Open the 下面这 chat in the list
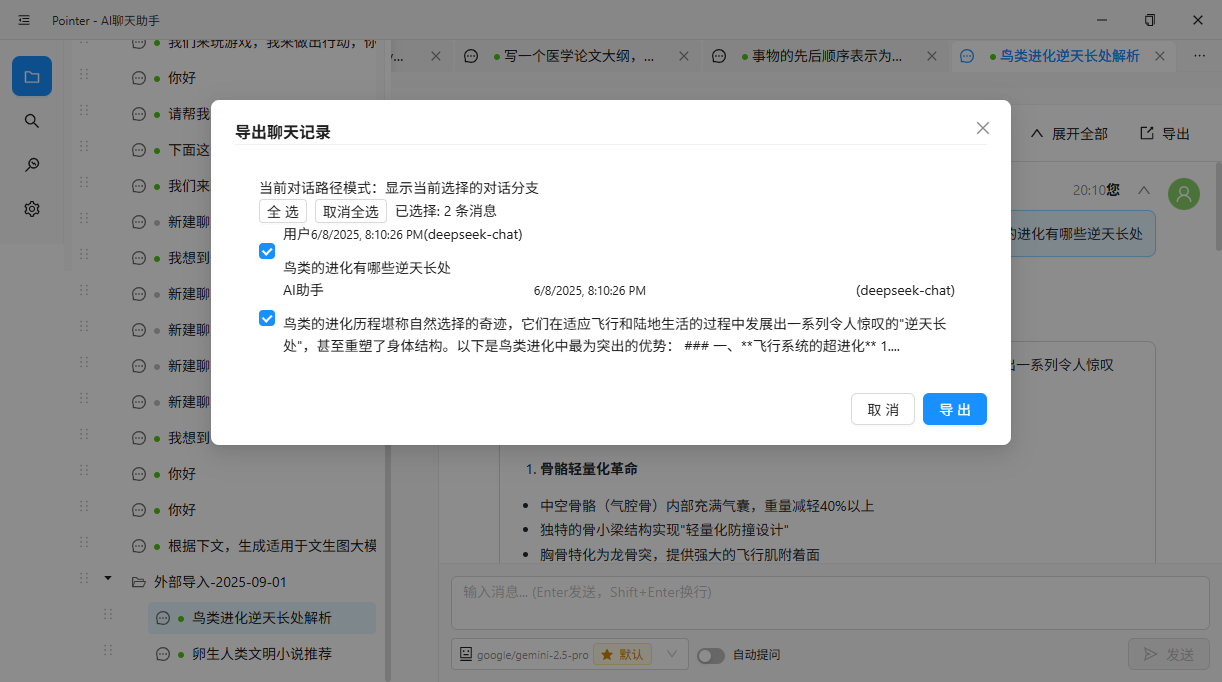Viewport: 1222px width, 682px height. pos(189,150)
